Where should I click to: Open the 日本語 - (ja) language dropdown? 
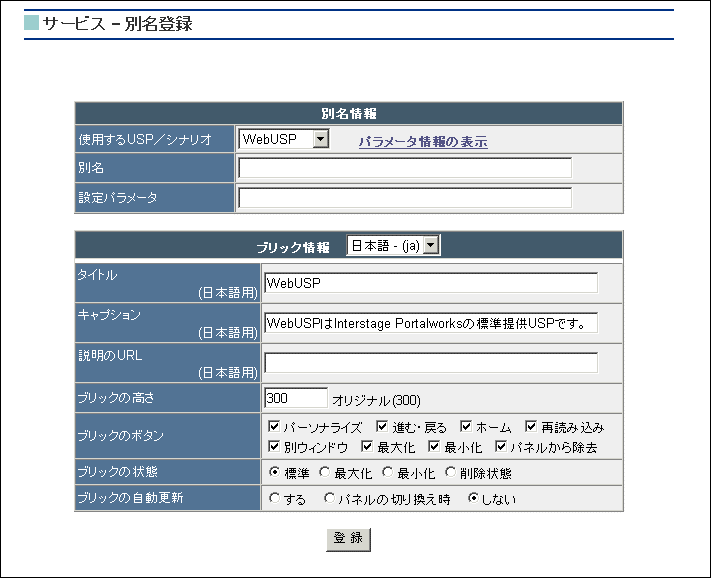coord(393,245)
